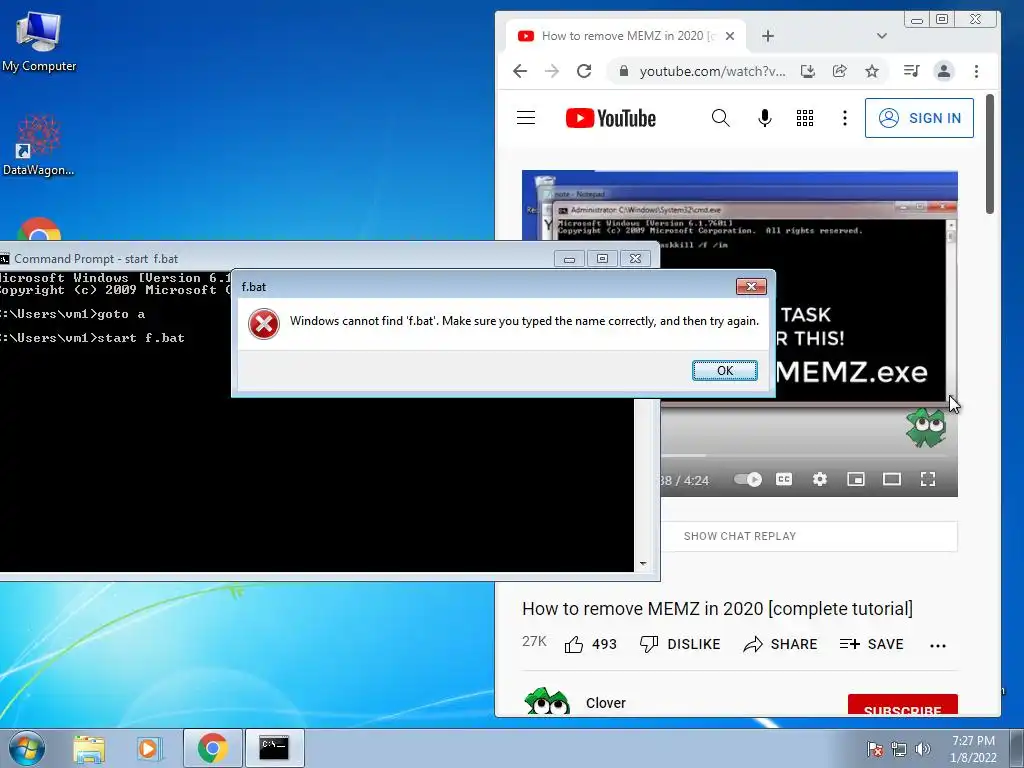Open YouTube settings three-dot menu
The width and height of the screenshot is (1024, 768).
[844, 118]
